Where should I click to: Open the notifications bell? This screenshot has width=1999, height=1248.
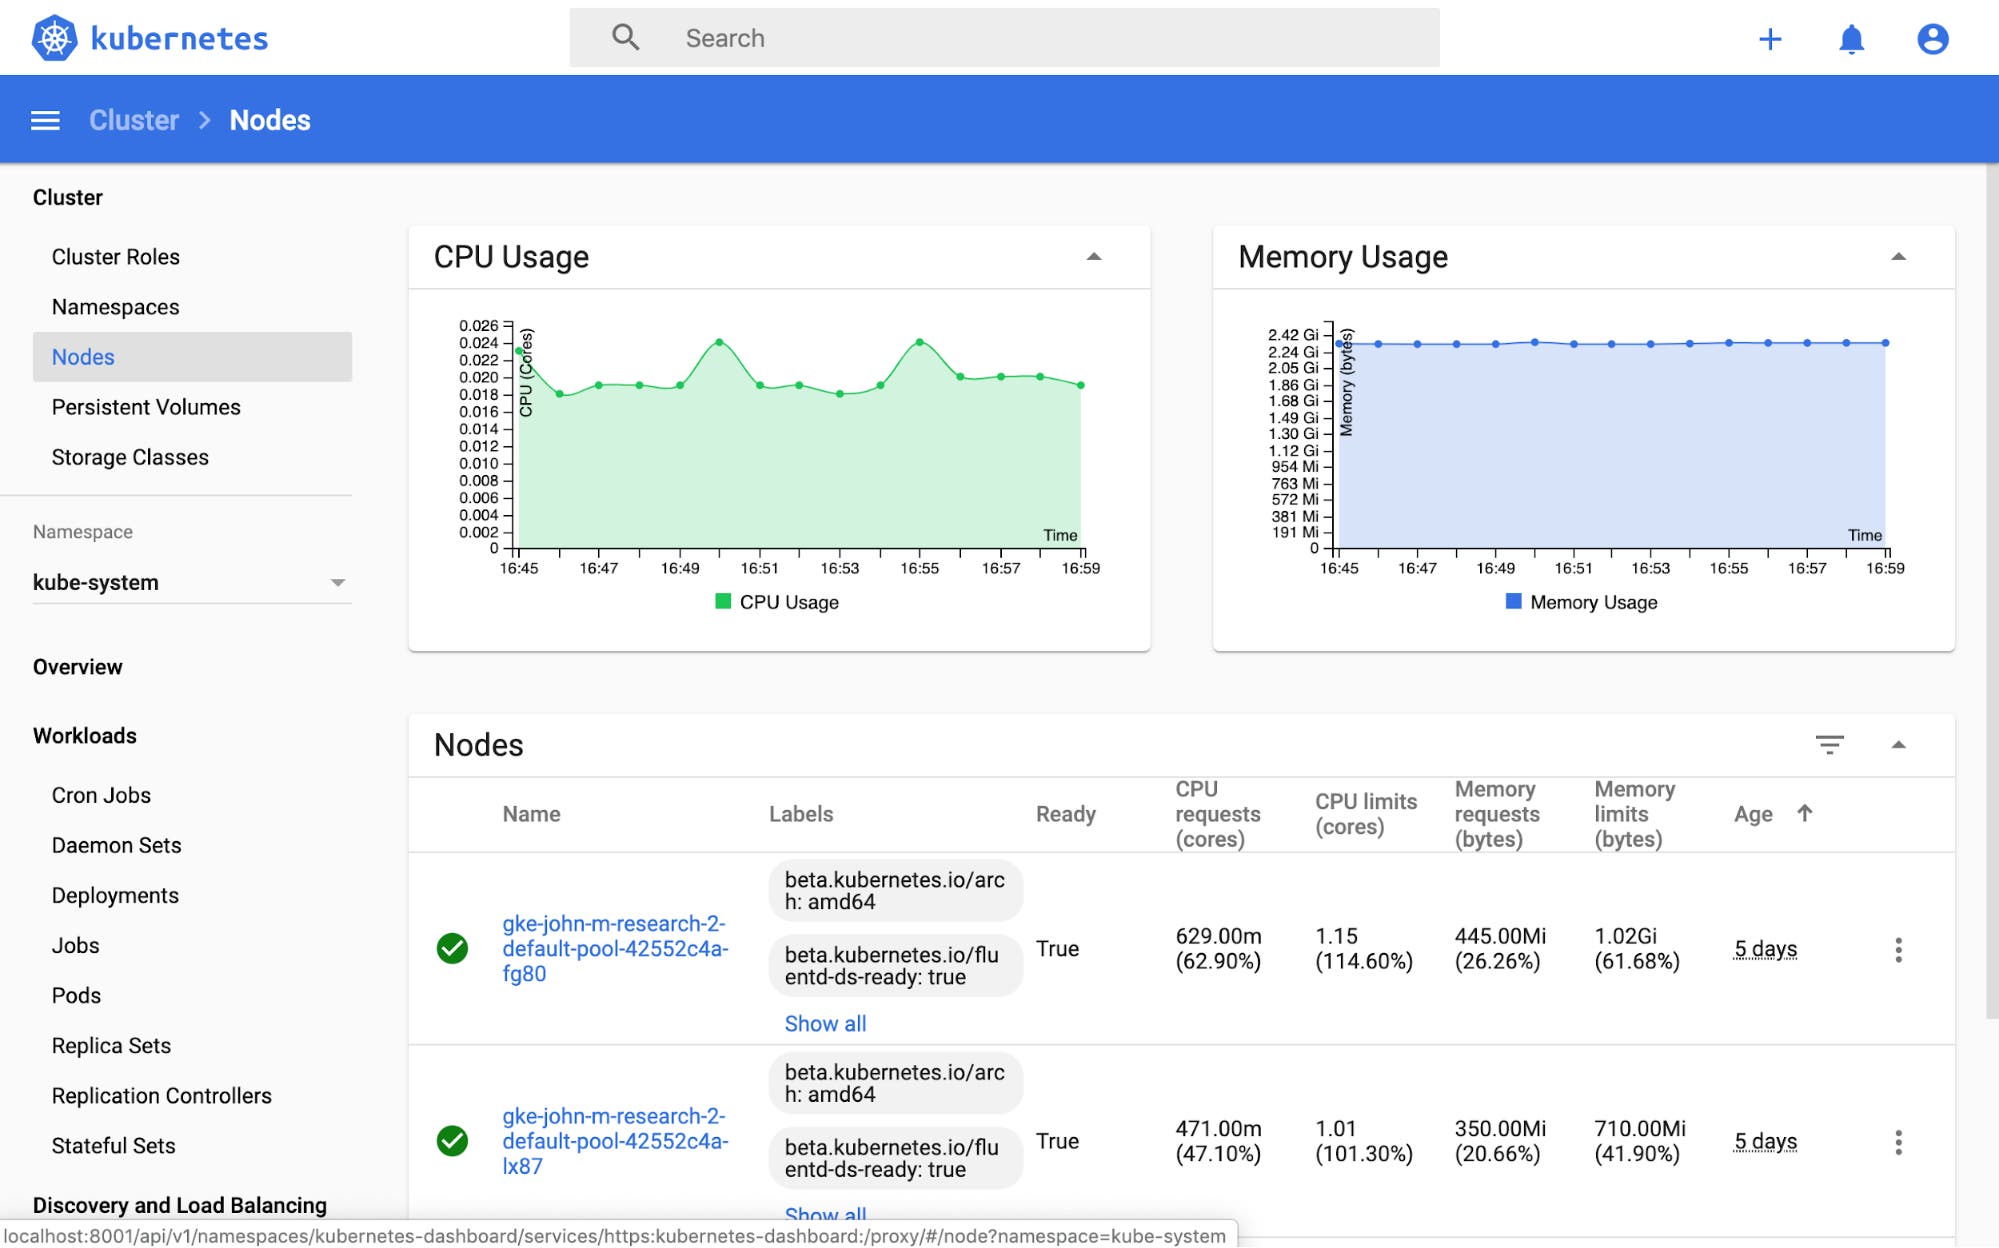pos(1849,38)
